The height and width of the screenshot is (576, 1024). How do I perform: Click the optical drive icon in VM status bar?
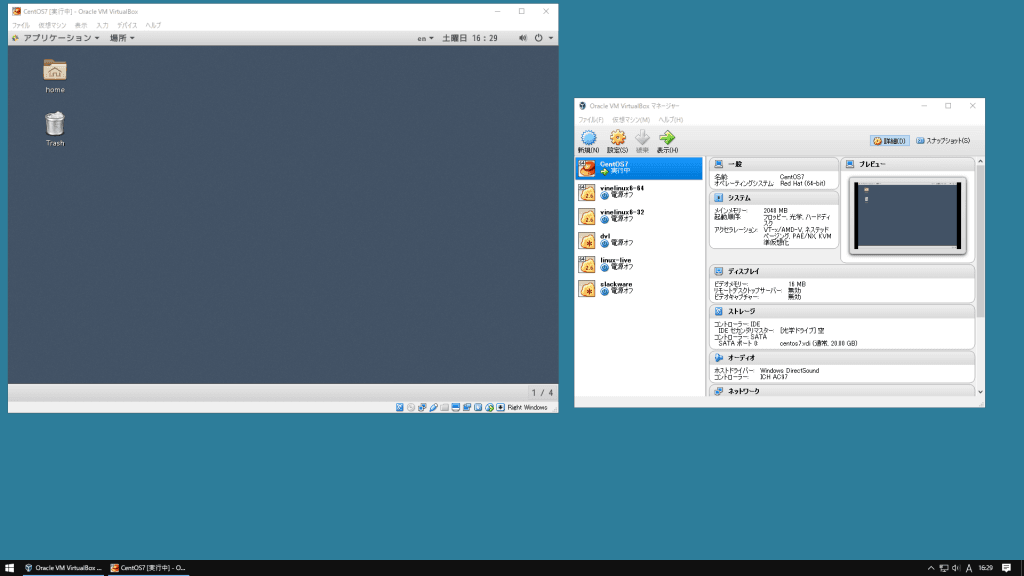pyautogui.click(x=410, y=407)
